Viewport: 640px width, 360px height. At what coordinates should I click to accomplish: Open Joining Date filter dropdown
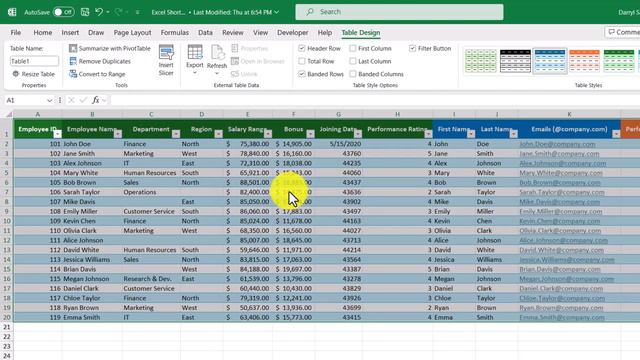click(358, 134)
